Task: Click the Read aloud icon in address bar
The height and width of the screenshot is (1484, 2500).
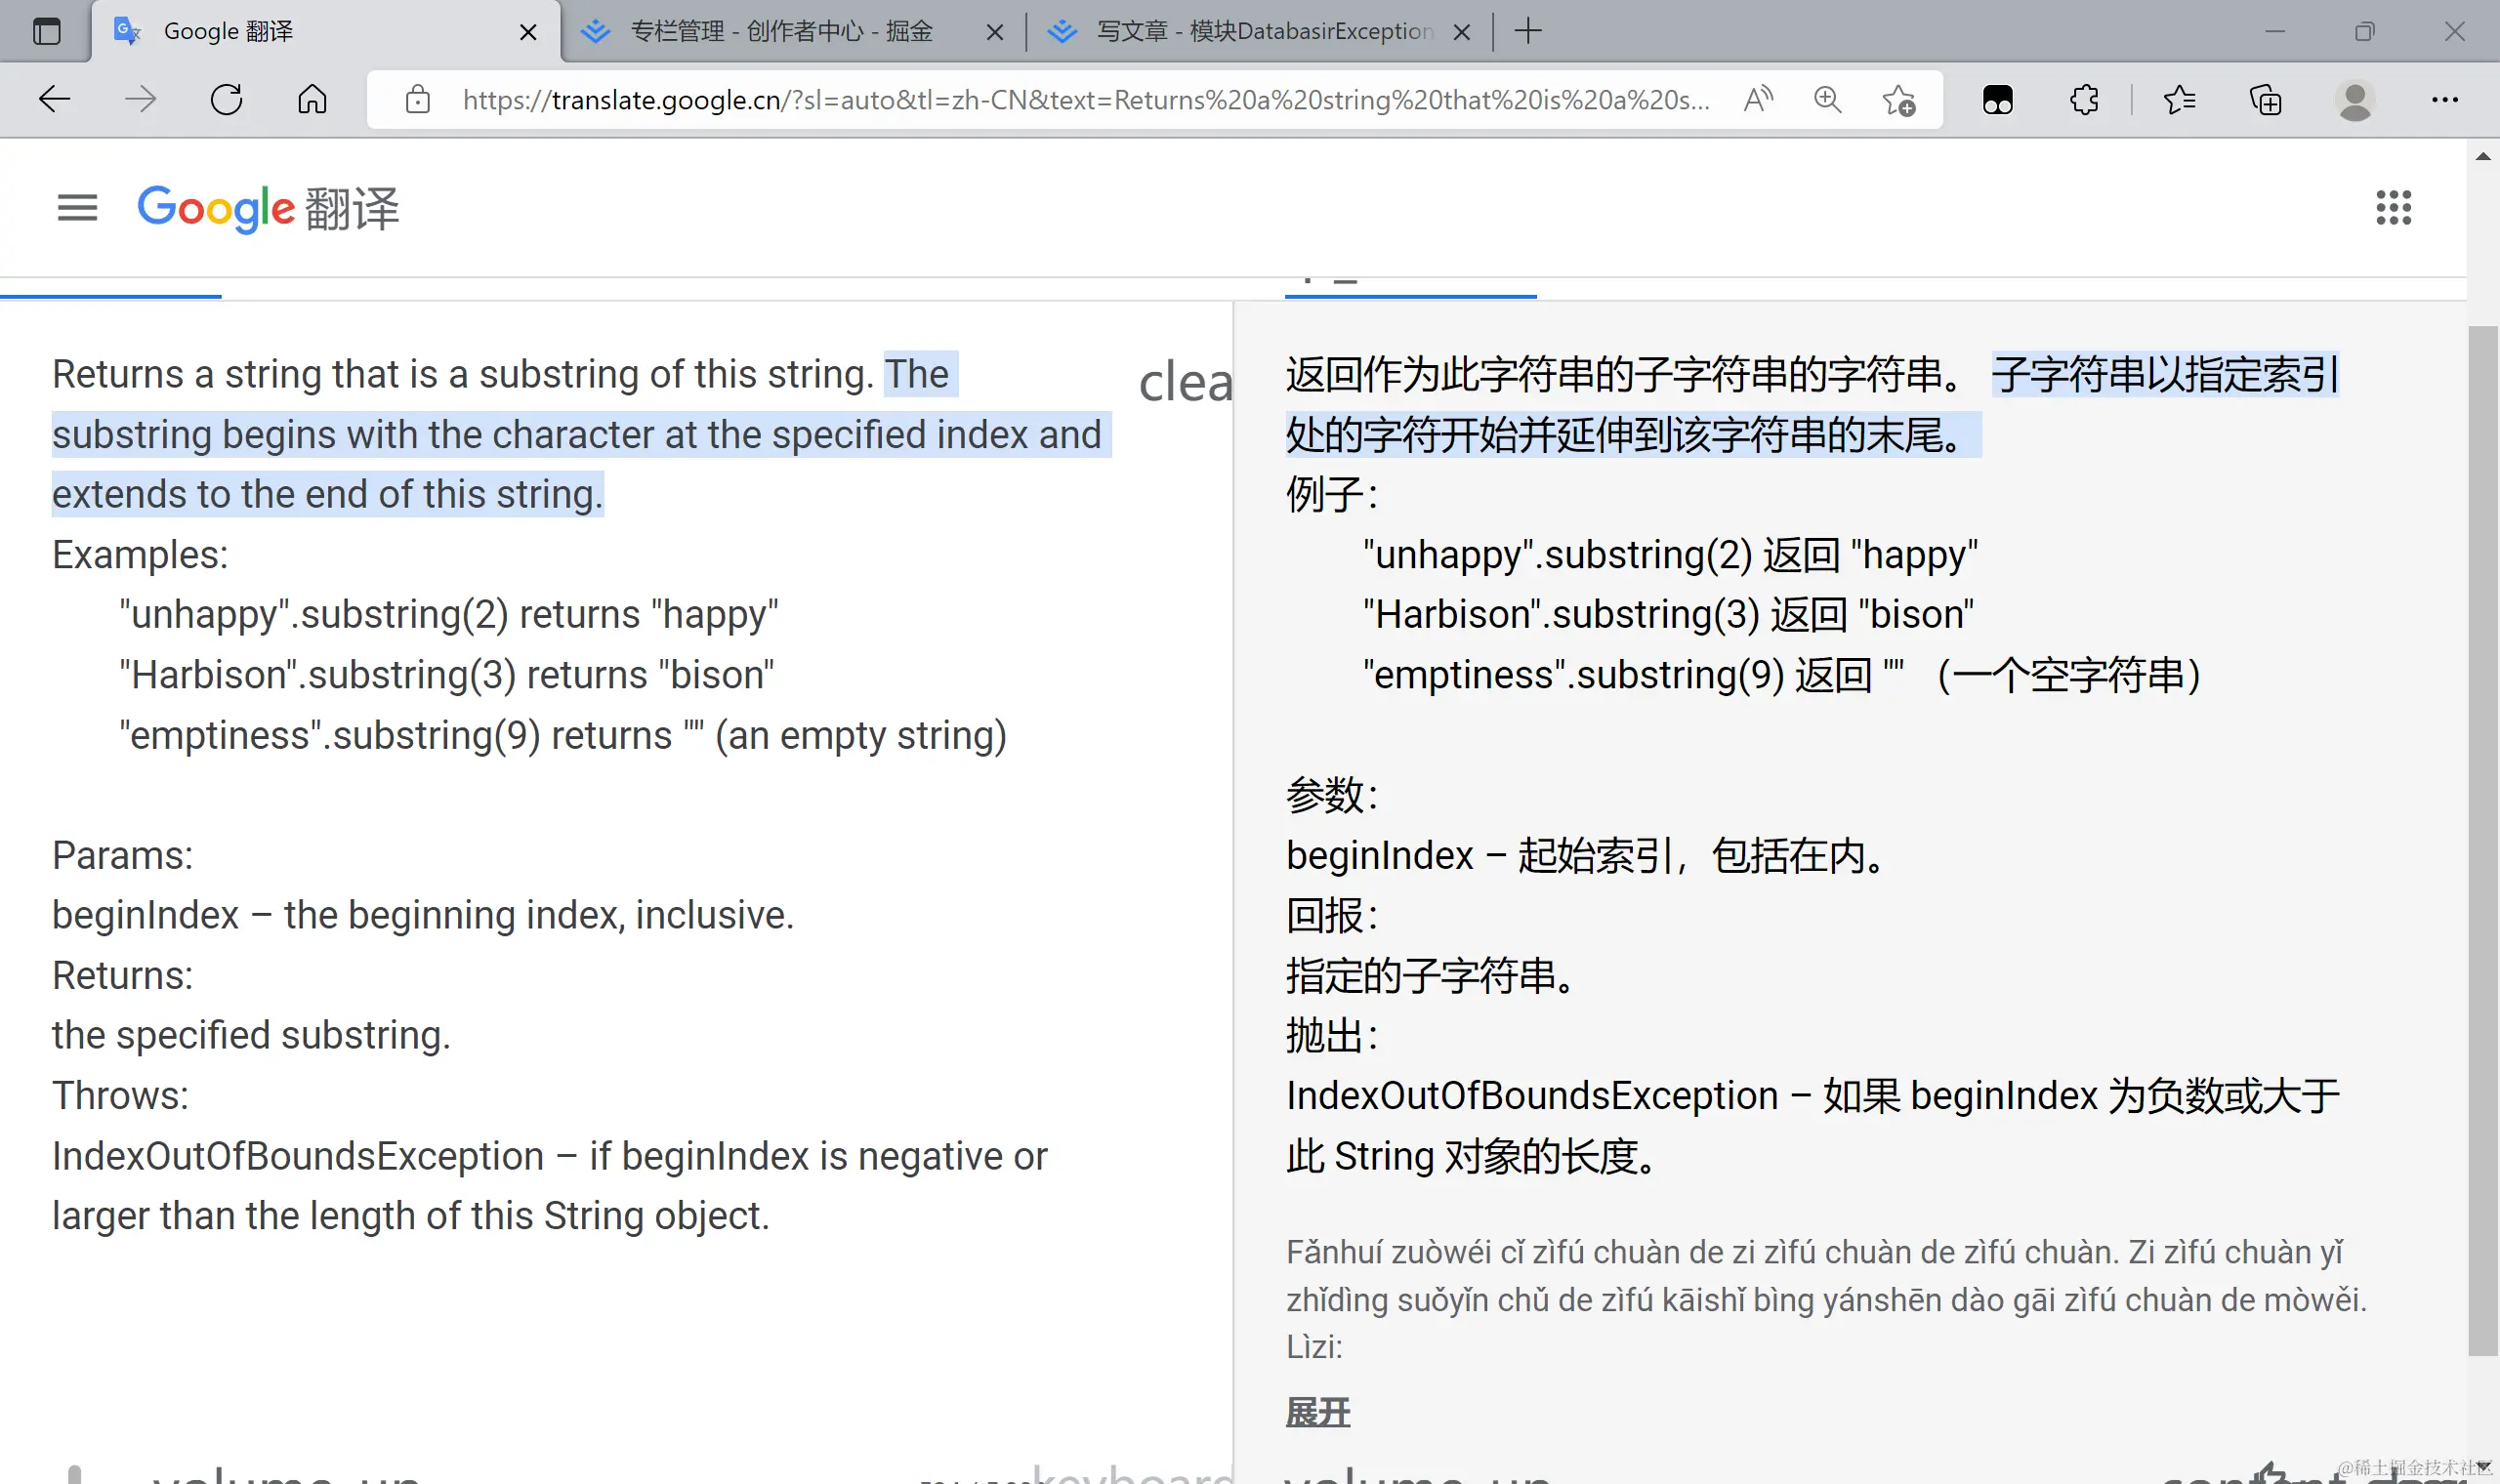Action: pyautogui.click(x=1757, y=100)
